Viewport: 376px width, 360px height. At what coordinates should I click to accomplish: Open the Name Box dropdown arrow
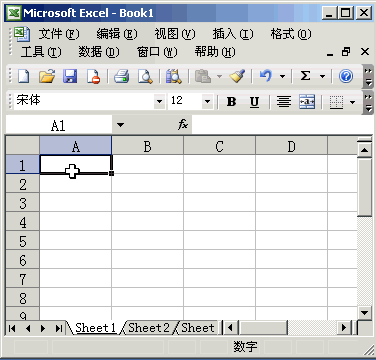coord(120,125)
